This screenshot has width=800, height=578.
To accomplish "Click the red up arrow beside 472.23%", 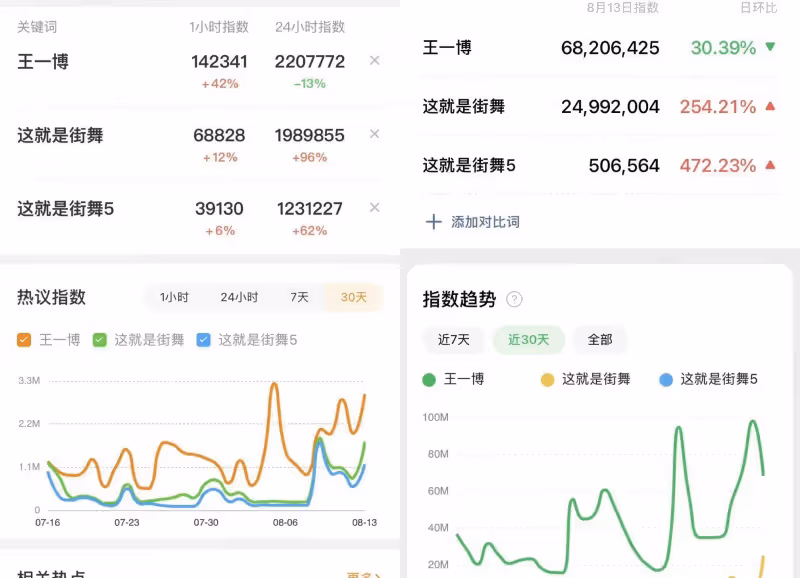I will click(770, 165).
